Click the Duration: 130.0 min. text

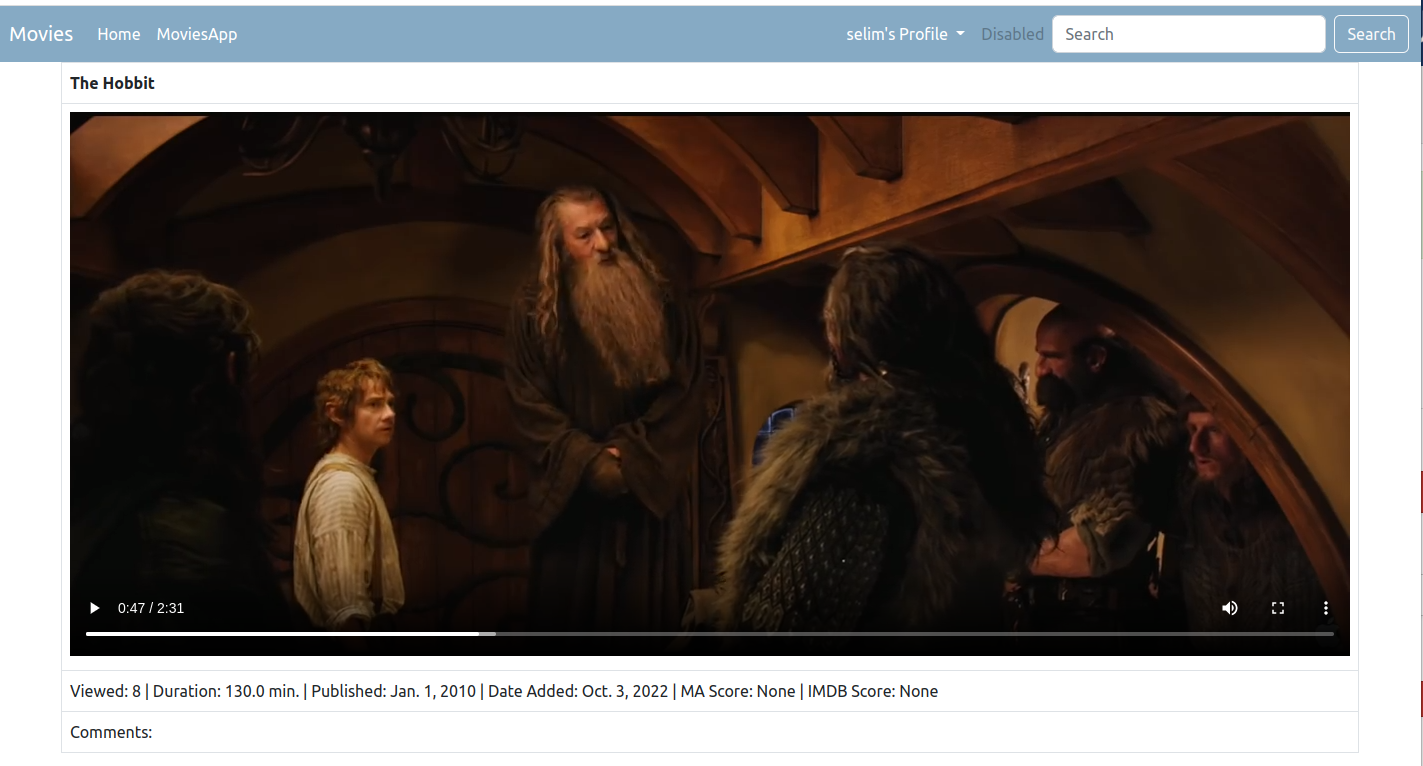coord(226,691)
